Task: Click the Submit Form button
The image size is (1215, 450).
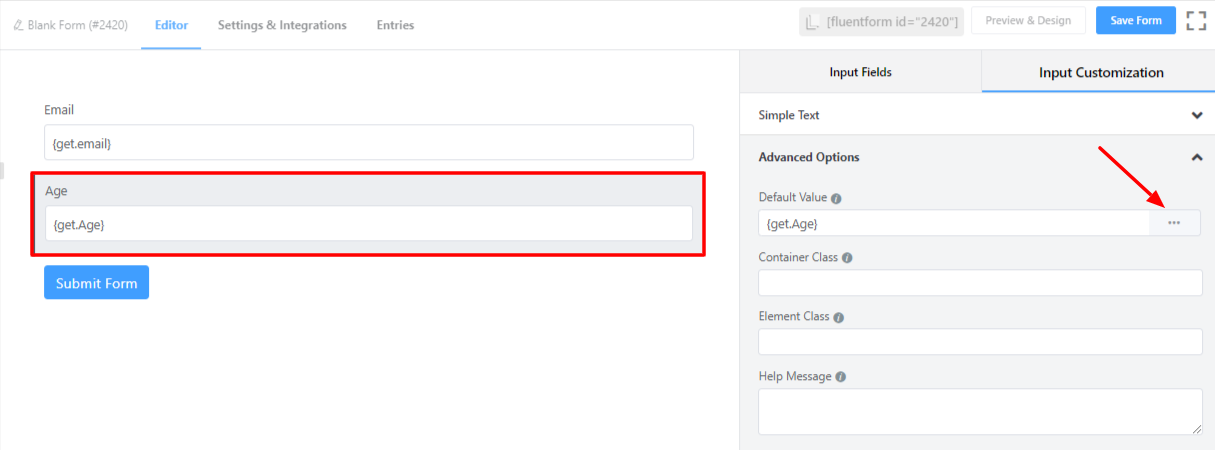Action: [96, 283]
